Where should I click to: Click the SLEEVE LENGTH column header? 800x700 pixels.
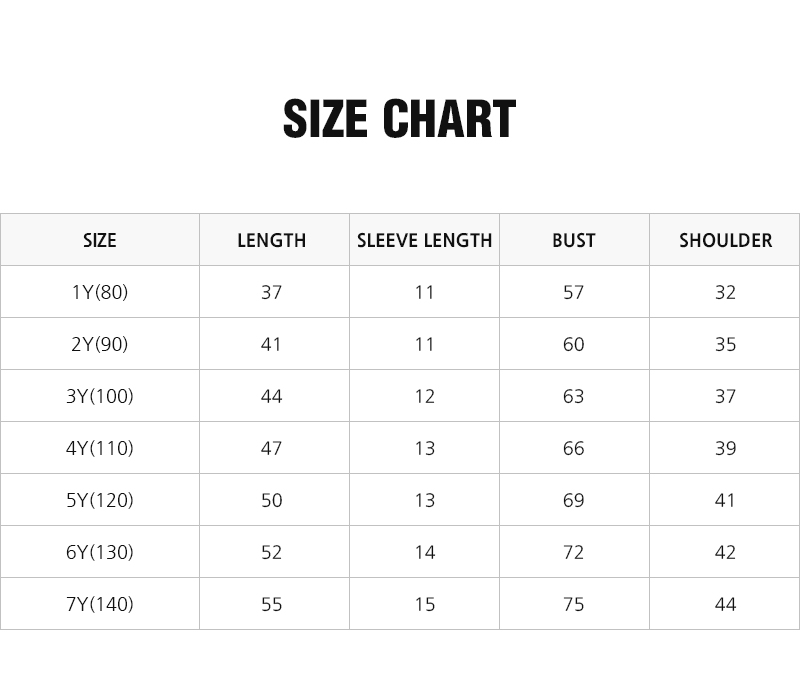click(424, 240)
